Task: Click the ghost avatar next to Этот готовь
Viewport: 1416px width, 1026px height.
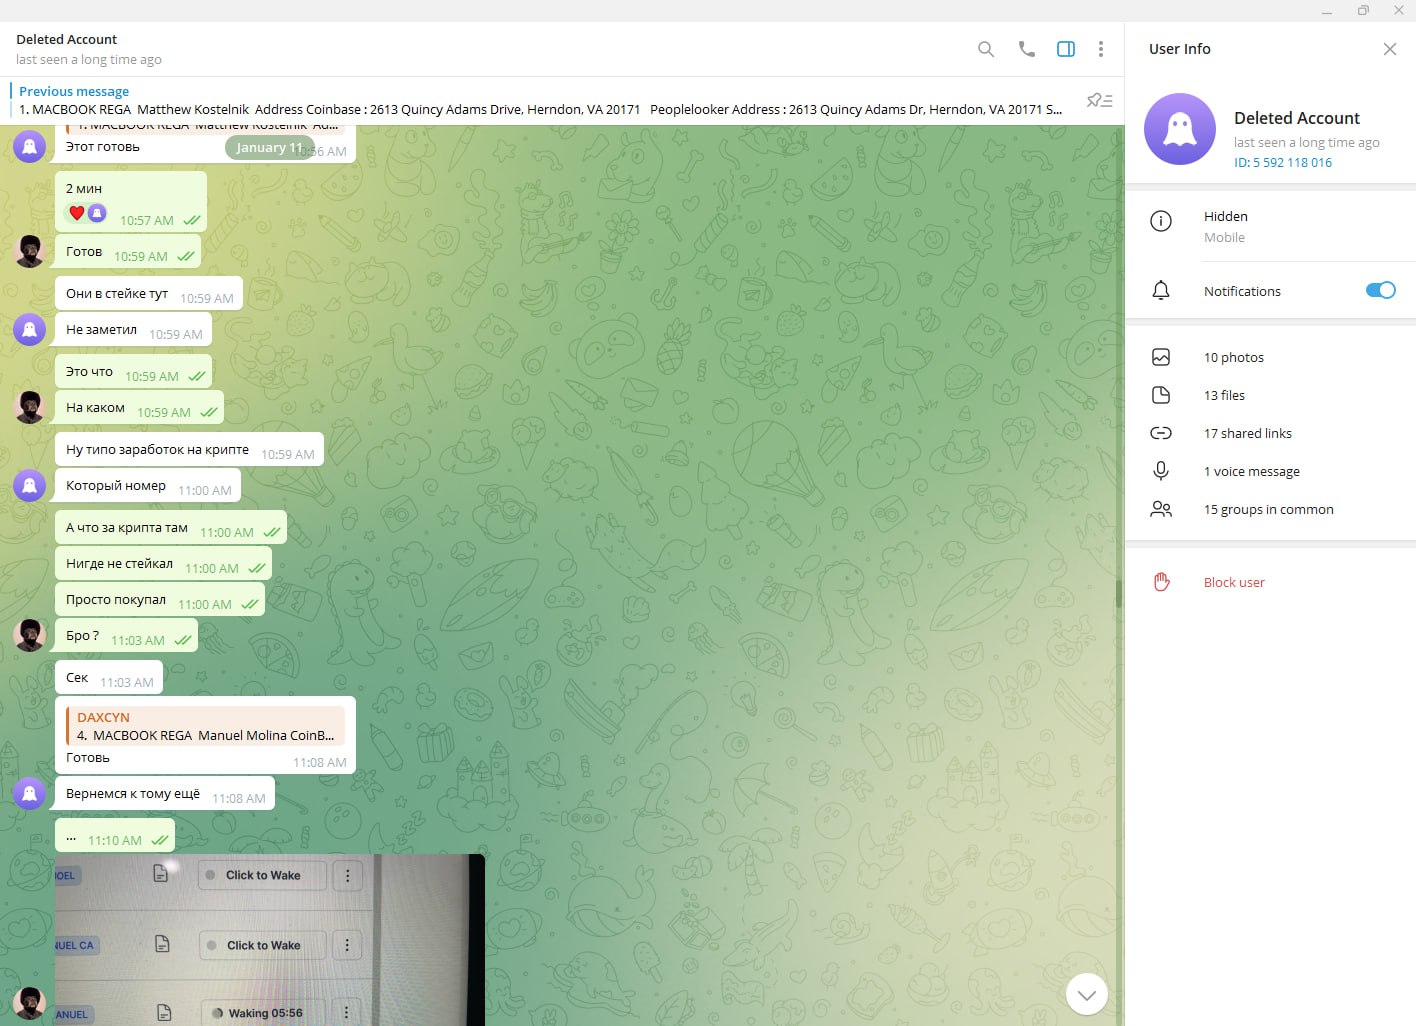Action: coord(30,146)
